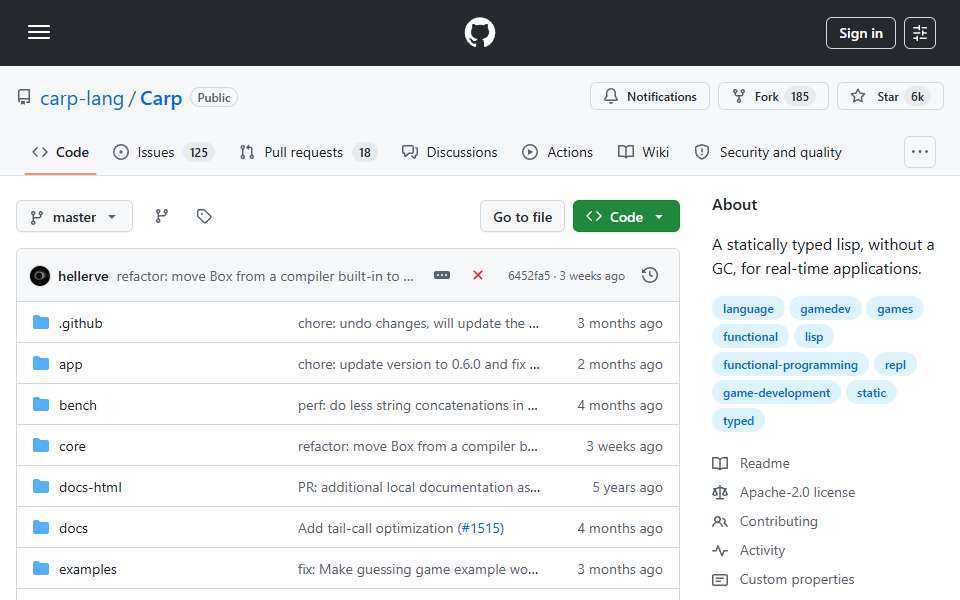View branches via the branch icon
Screen dimensions: 960x600
coord(162,216)
